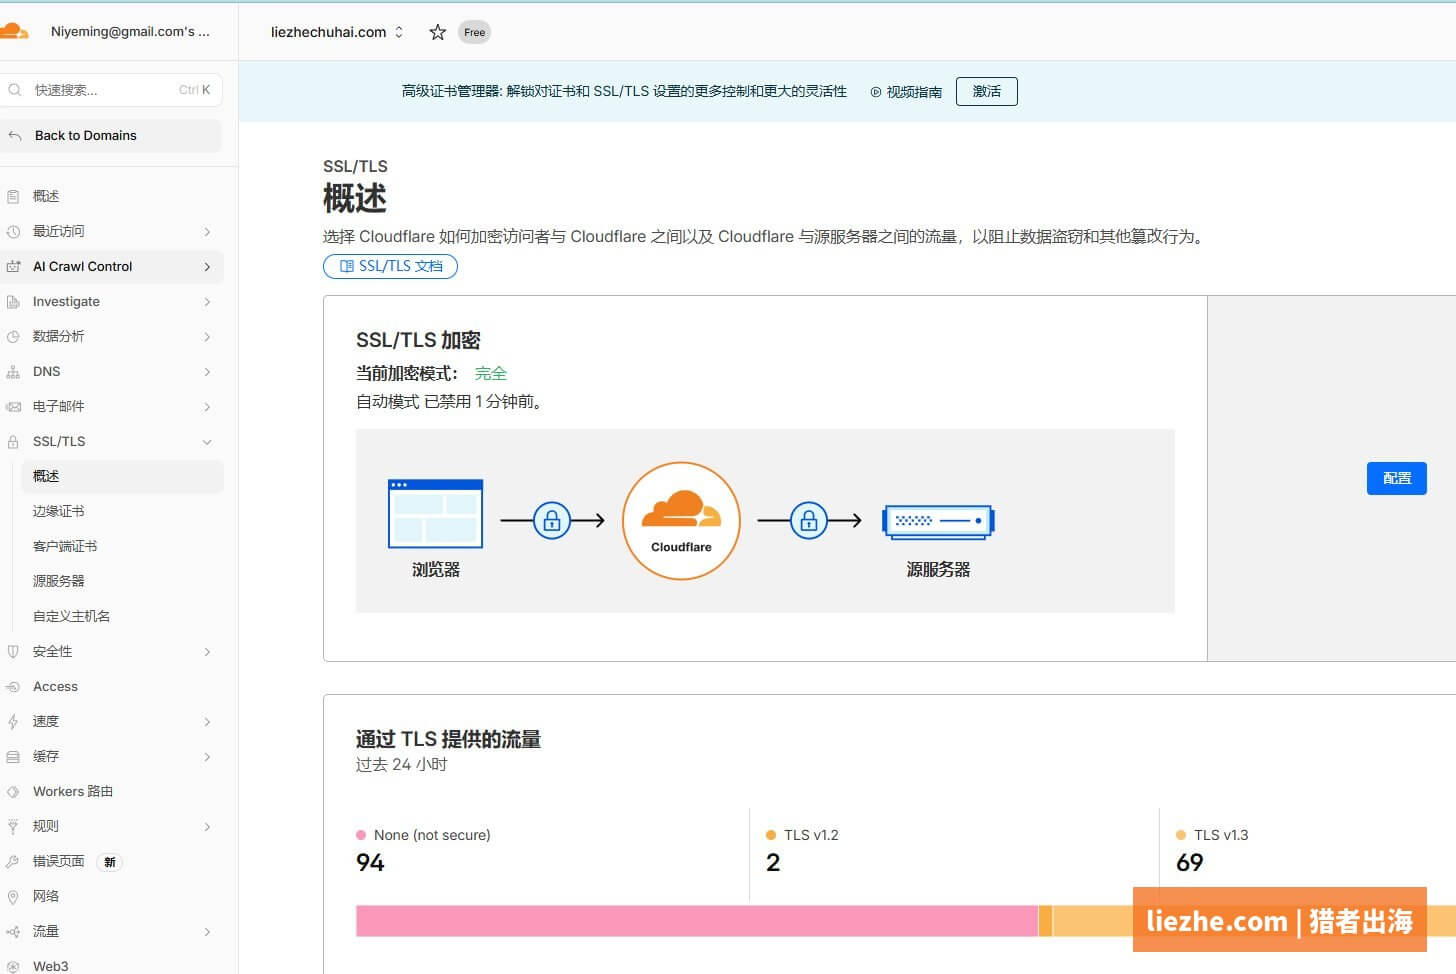This screenshot has height=974, width=1456.
Task: Click the 新 badge next to 错误页面
Action: coord(110,862)
